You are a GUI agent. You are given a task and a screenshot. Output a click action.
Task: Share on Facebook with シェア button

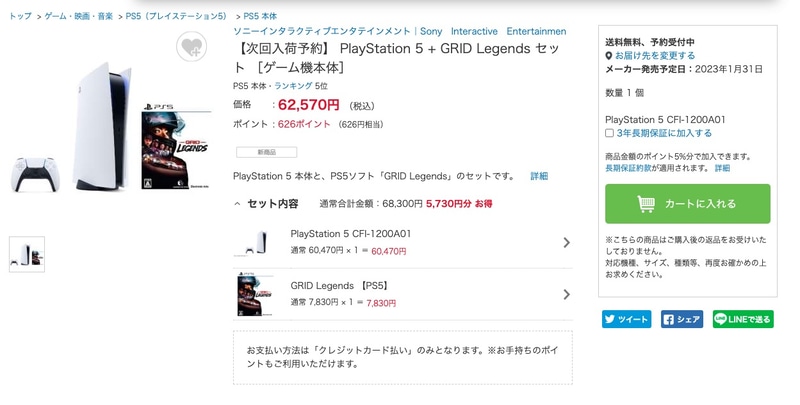click(682, 319)
